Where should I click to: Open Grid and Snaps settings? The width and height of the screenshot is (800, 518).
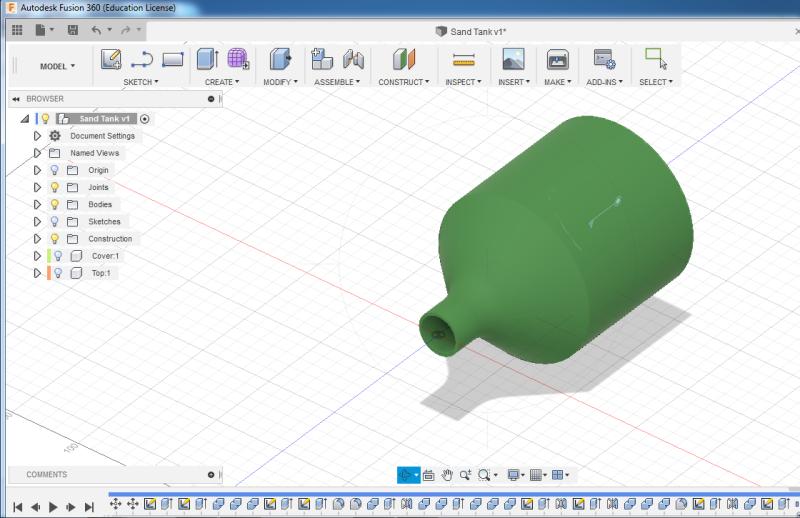(x=536, y=475)
